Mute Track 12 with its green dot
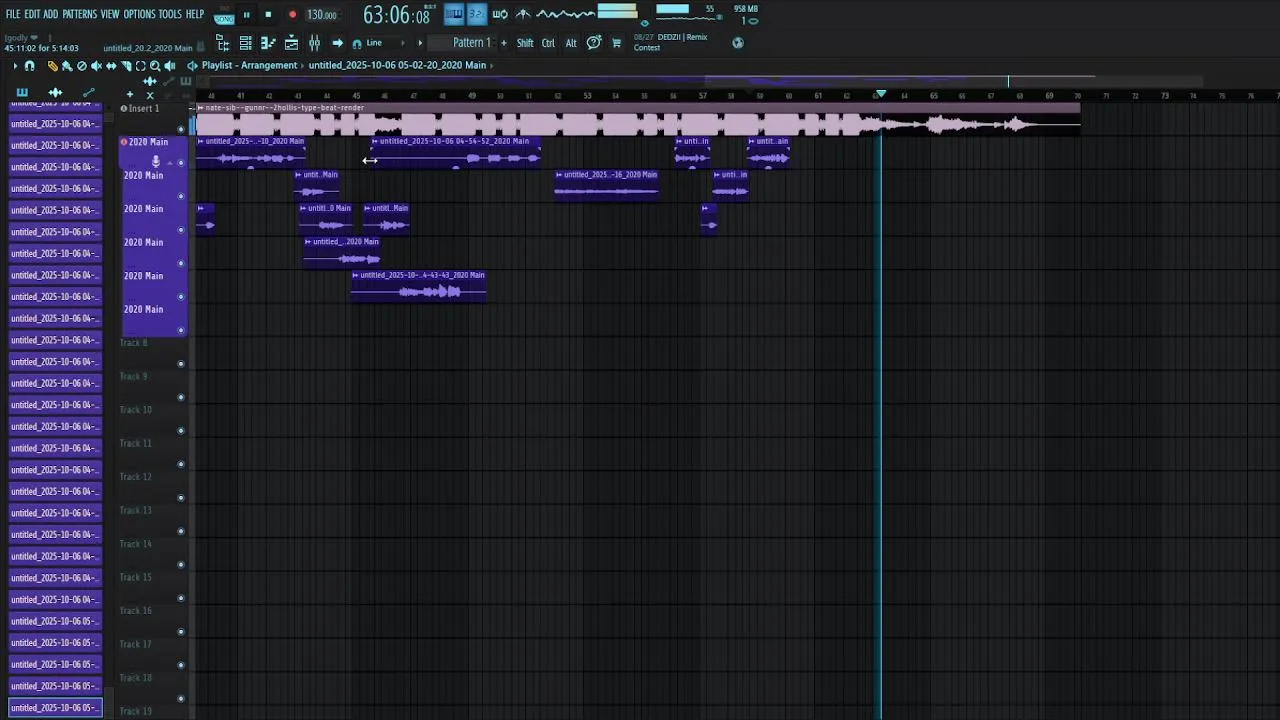The image size is (1280, 720). (181, 497)
